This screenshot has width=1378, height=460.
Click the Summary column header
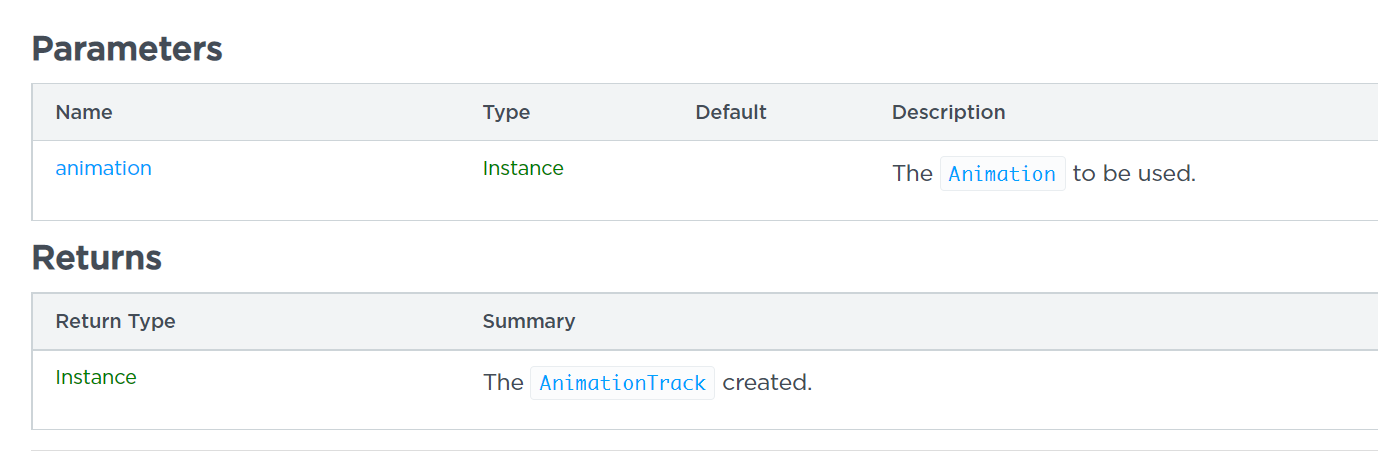528,321
